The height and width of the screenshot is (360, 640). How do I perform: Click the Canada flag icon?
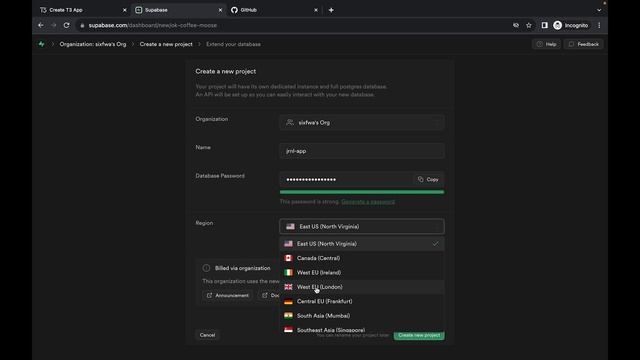(x=288, y=258)
